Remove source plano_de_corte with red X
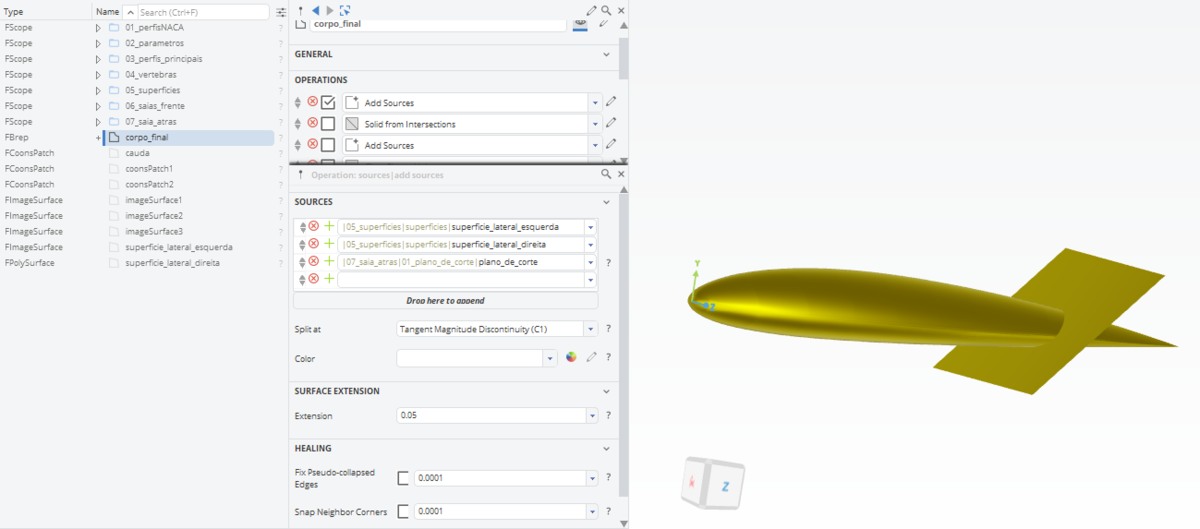Viewport: 1200px width, 529px height. point(313,262)
